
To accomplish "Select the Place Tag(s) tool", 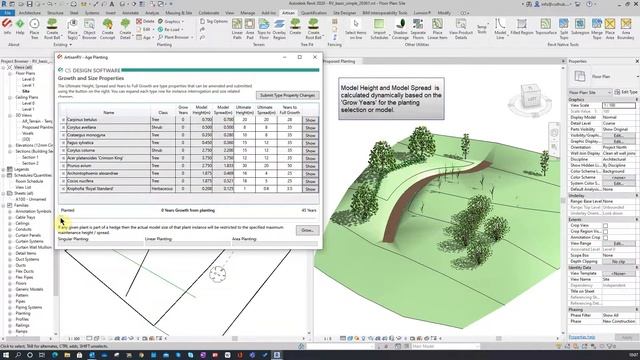I will [73, 29].
